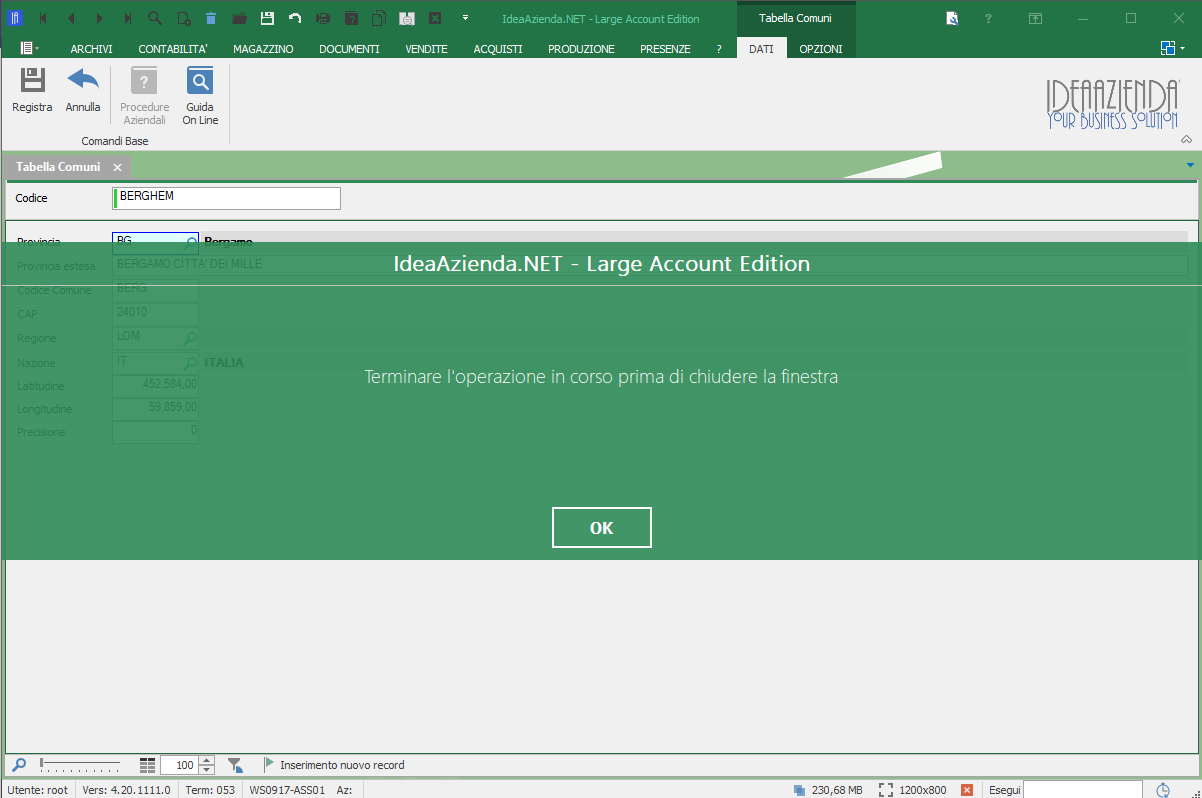This screenshot has height=798, width=1202.
Task: Open the VENDITE menu
Action: click(426, 49)
